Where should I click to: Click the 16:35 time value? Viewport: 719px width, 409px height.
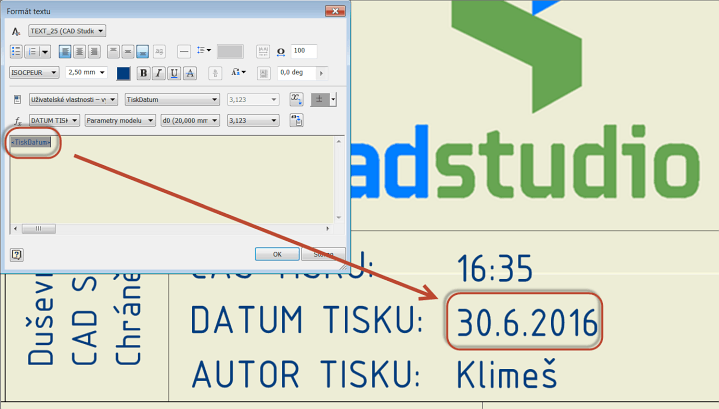(495, 269)
